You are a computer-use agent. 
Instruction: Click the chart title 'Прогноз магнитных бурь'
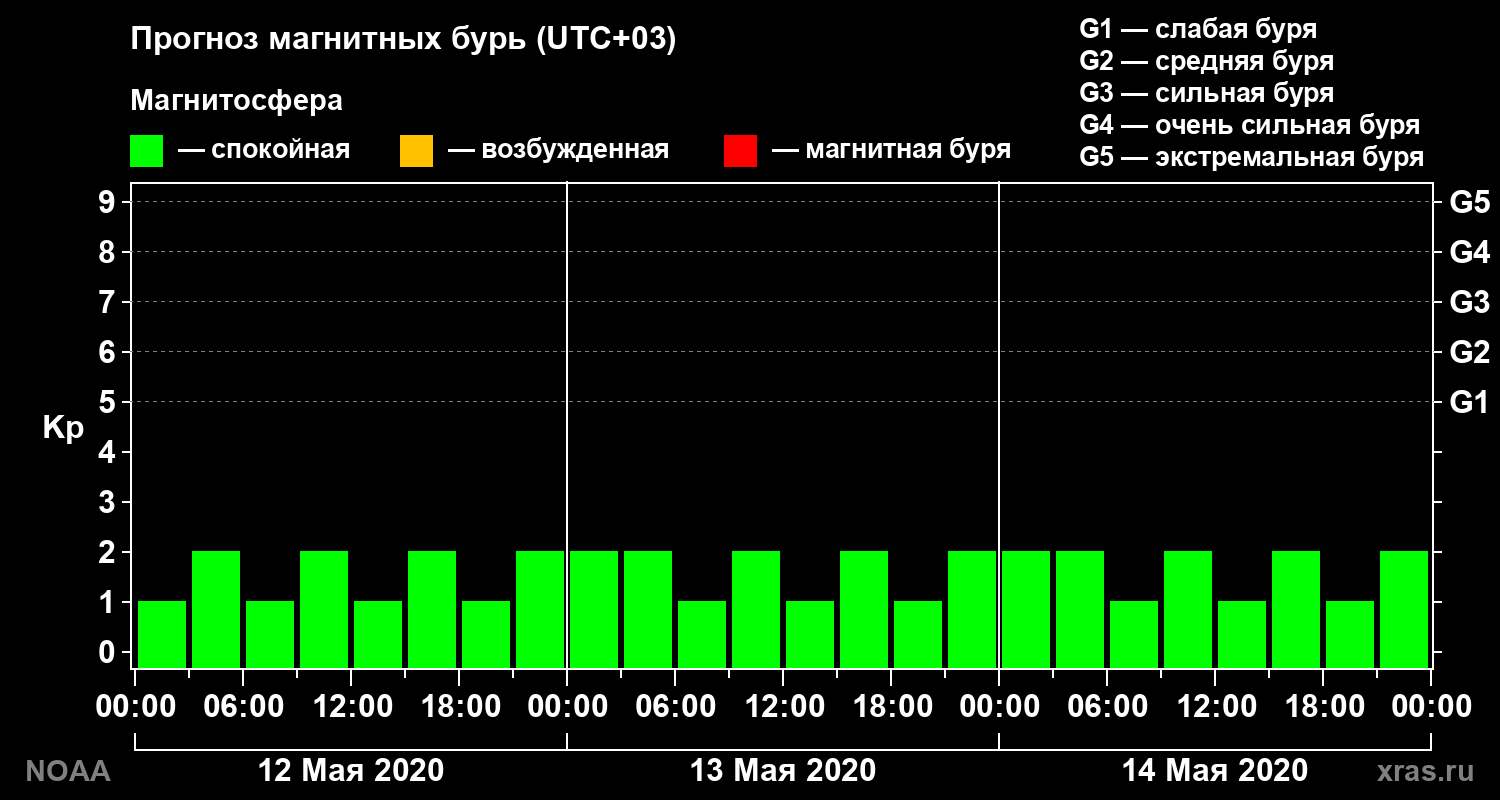(329, 39)
